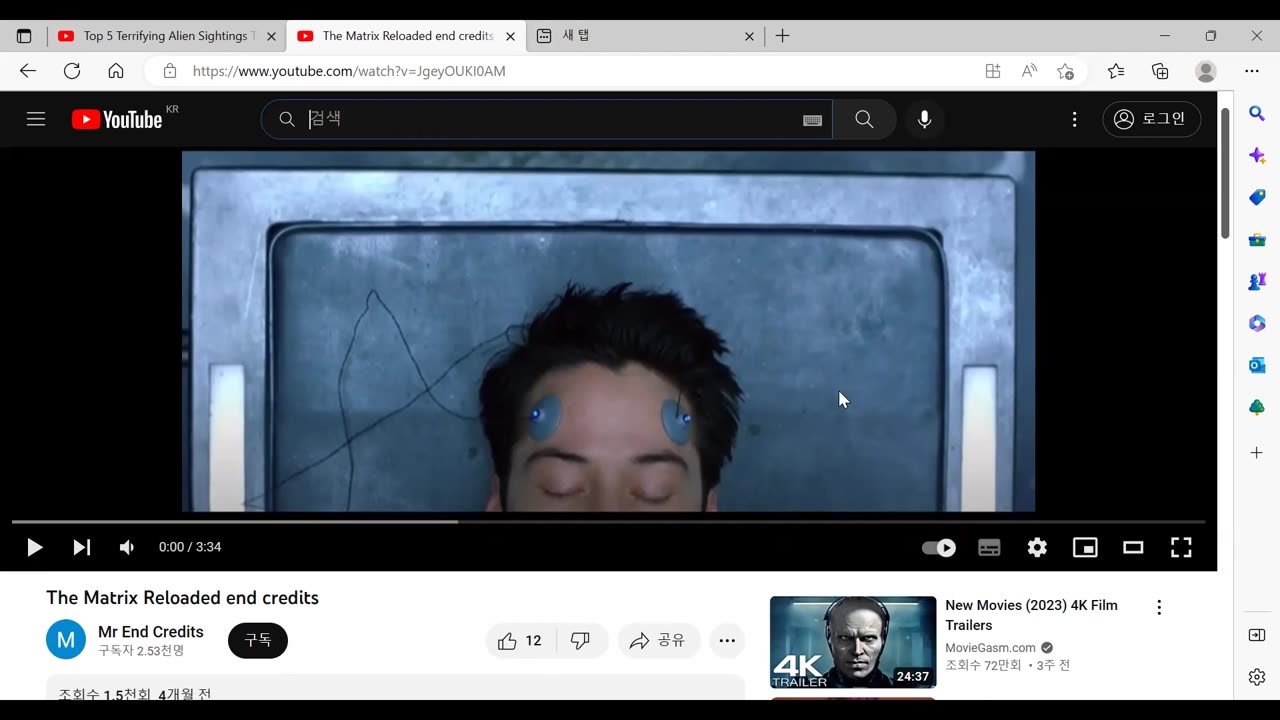The image size is (1280, 720).
Task: Like the video (12 likes)
Action: pyautogui.click(x=520, y=641)
